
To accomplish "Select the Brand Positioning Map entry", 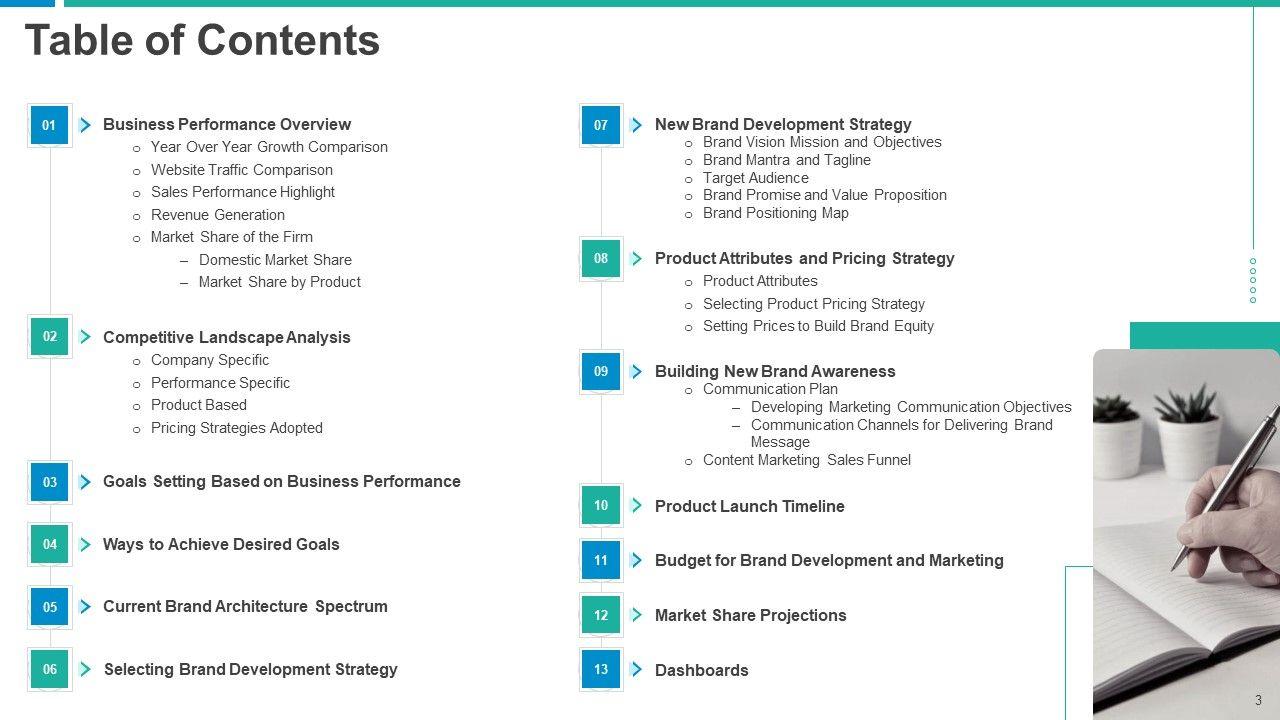I will [x=775, y=213].
